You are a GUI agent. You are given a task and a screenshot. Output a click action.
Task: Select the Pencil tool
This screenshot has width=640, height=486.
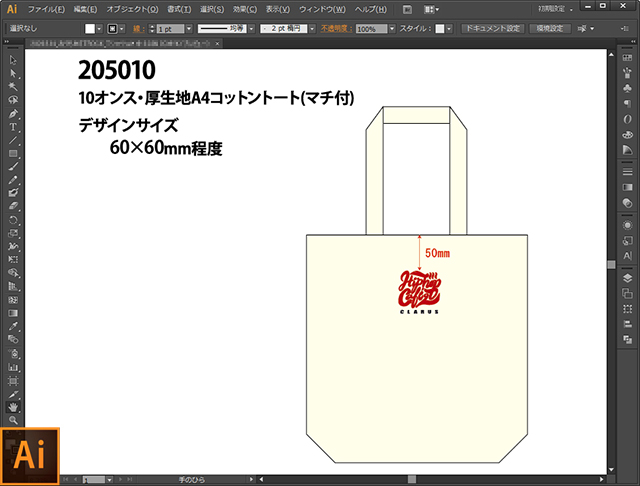(x=13, y=180)
